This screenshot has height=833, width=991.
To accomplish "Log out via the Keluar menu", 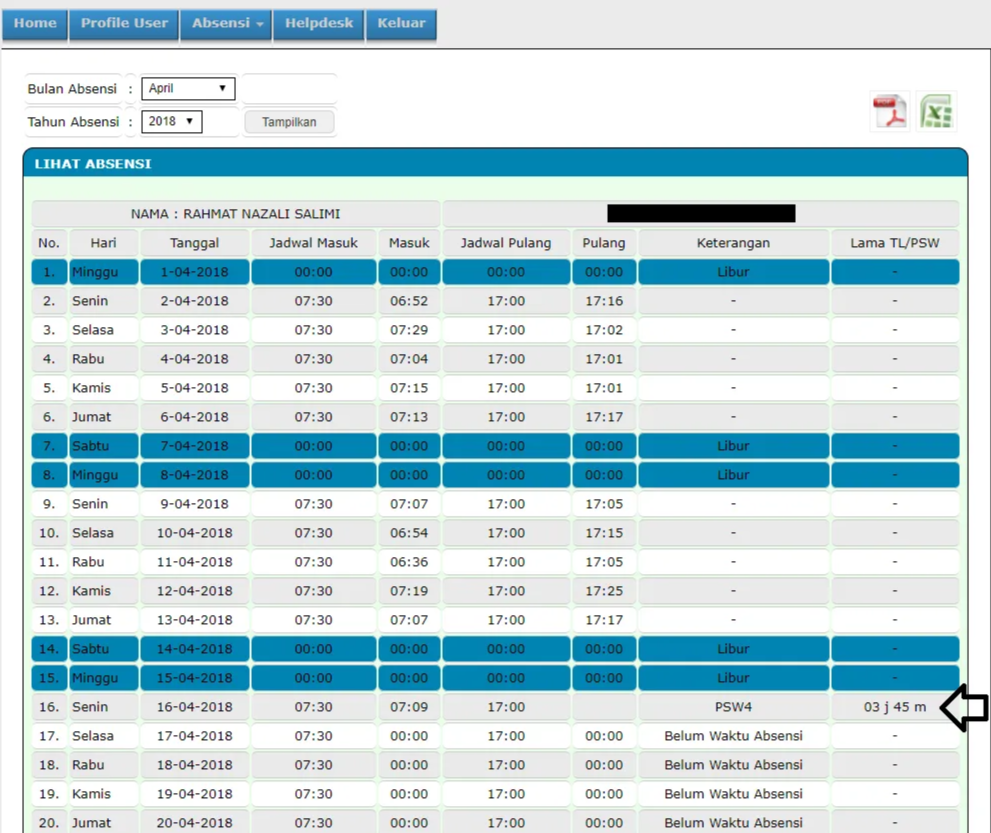I will pos(401,23).
